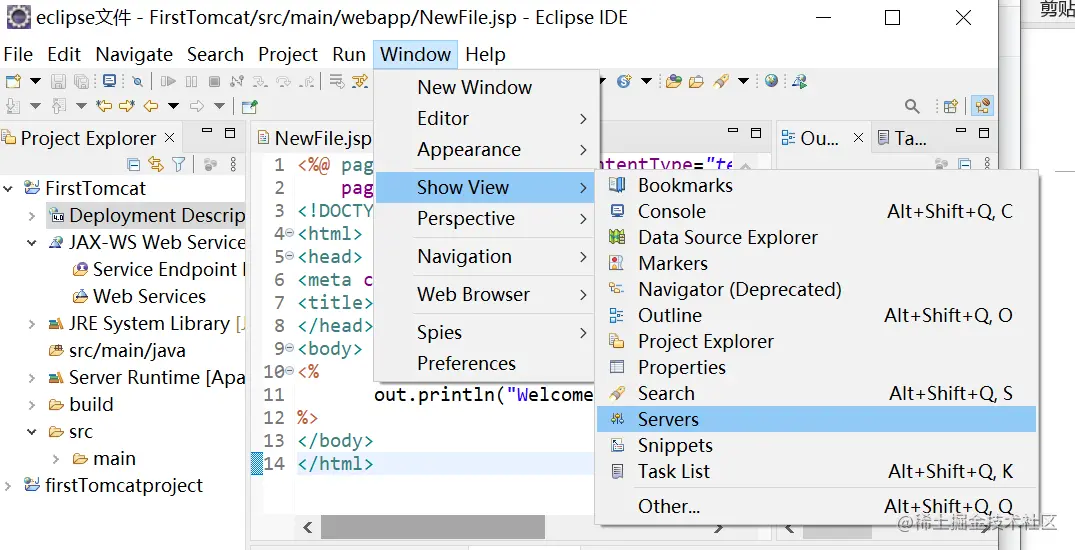Choose Console from Show View submenu

coord(816,211)
